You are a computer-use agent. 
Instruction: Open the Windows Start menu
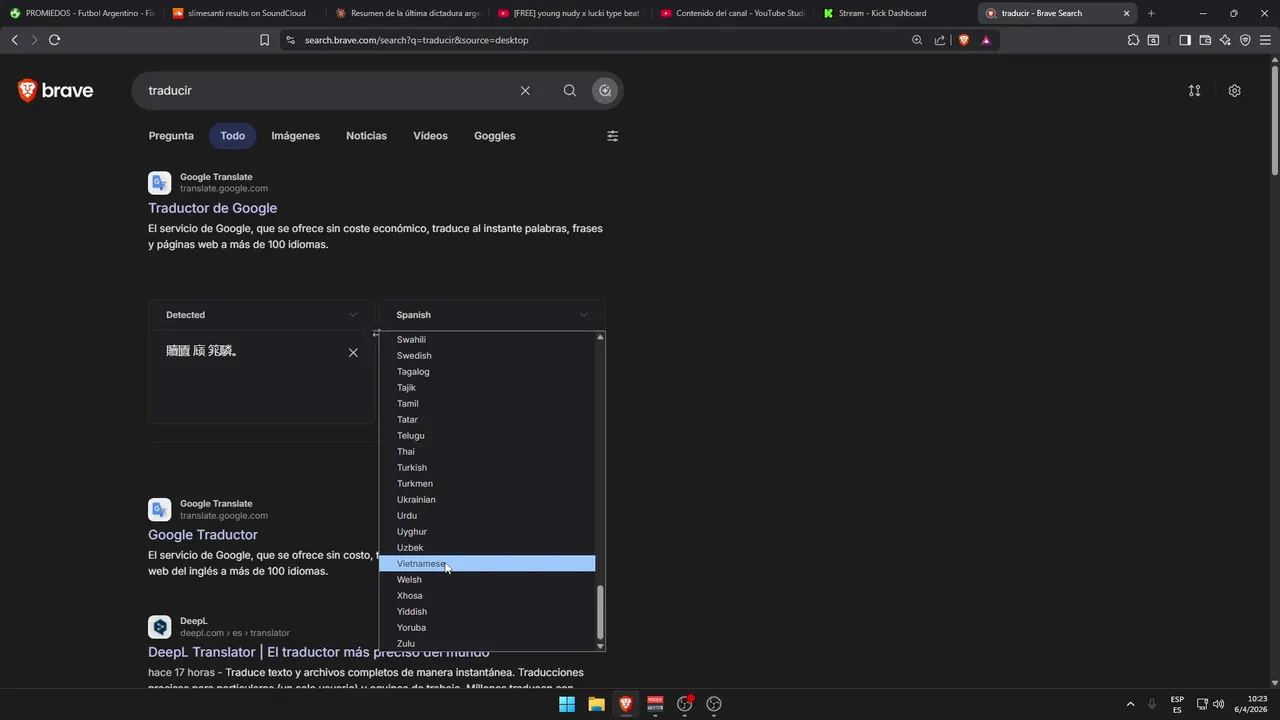tap(567, 704)
